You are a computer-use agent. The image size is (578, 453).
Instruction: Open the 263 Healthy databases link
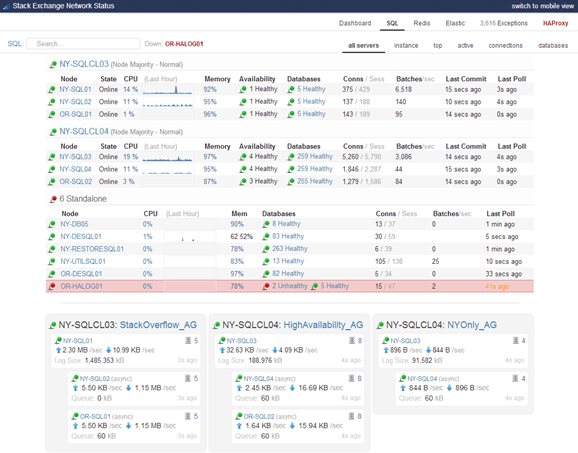pos(290,249)
